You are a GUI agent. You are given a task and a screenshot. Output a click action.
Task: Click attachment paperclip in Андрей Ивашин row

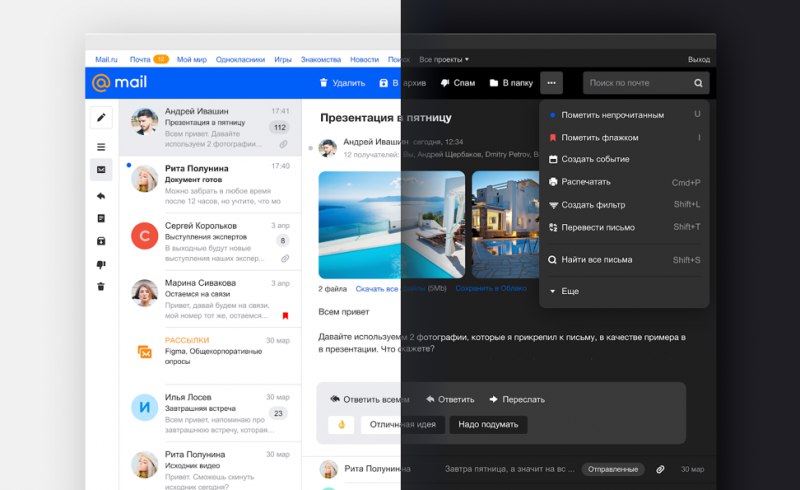pyautogui.click(x=283, y=144)
